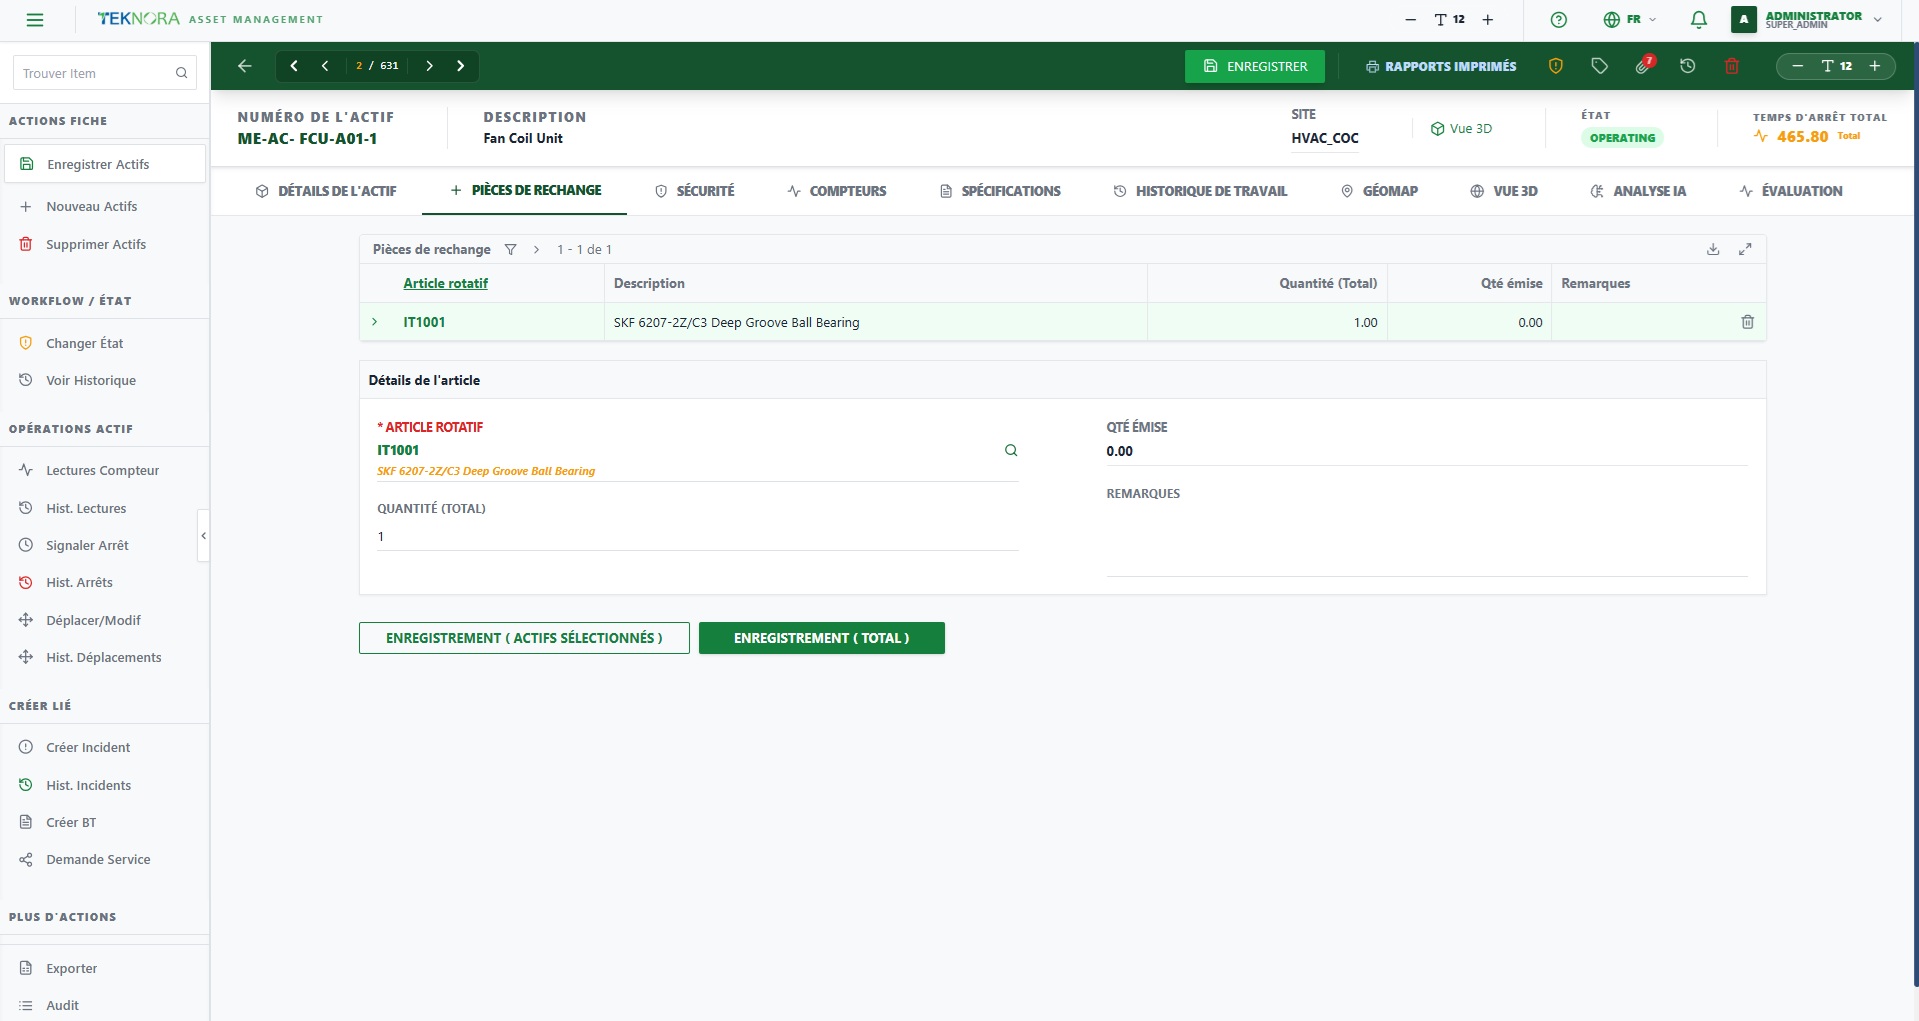1919x1021 pixels.
Task: Open IT1001 link in table row
Action: tap(424, 322)
